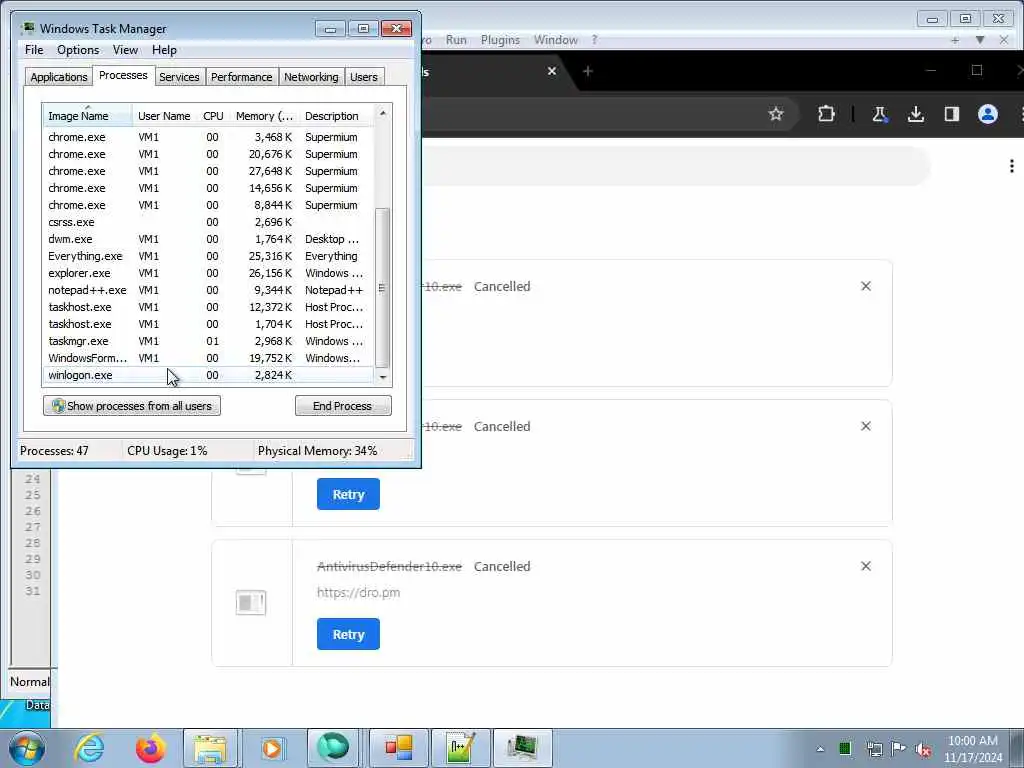The height and width of the screenshot is (768, 1024).
Task: Remove the third cancelled AntivirusDefender10.exe entry
Action: pyautogui.click(x=866, y=566)
